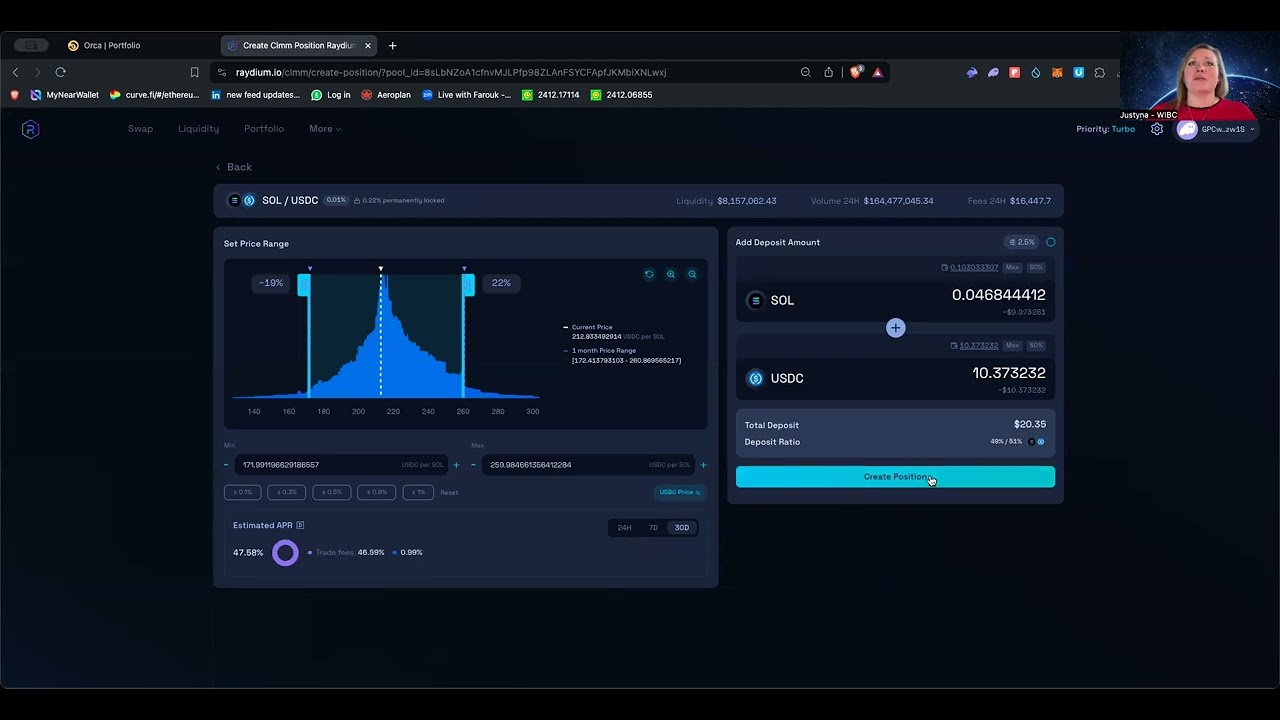Image resolution: width=1280 pixels, height=720 pixels.
Task: Click the Back link
Action: [x=234, y=167]
